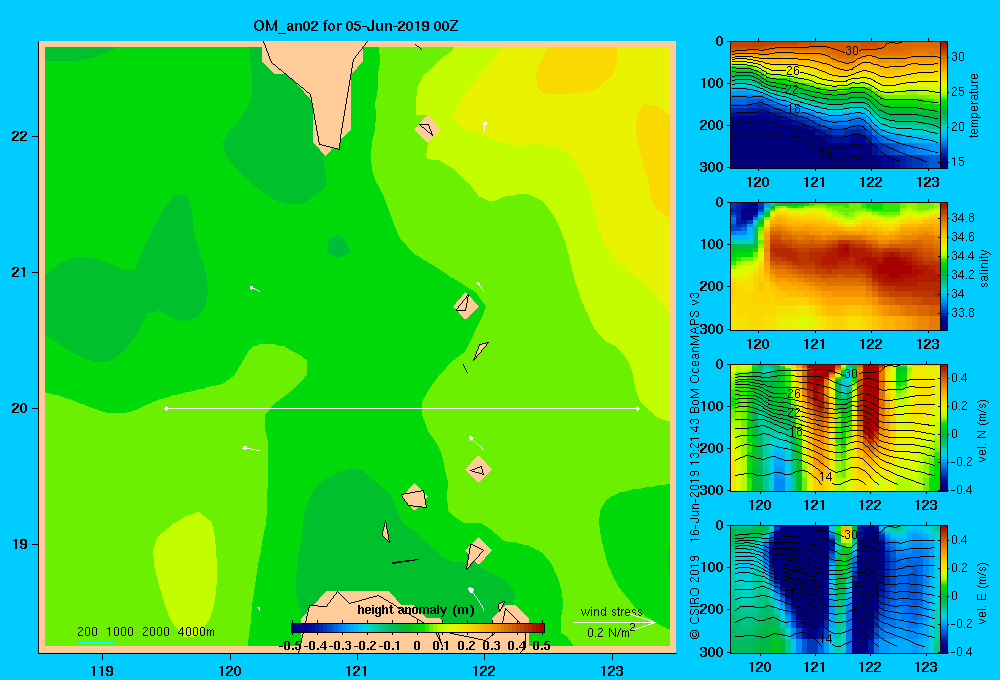The image size is (1000, 680).
Task: Select the vel. E (m/s) colorbar
Action: (x=944, y=589)
